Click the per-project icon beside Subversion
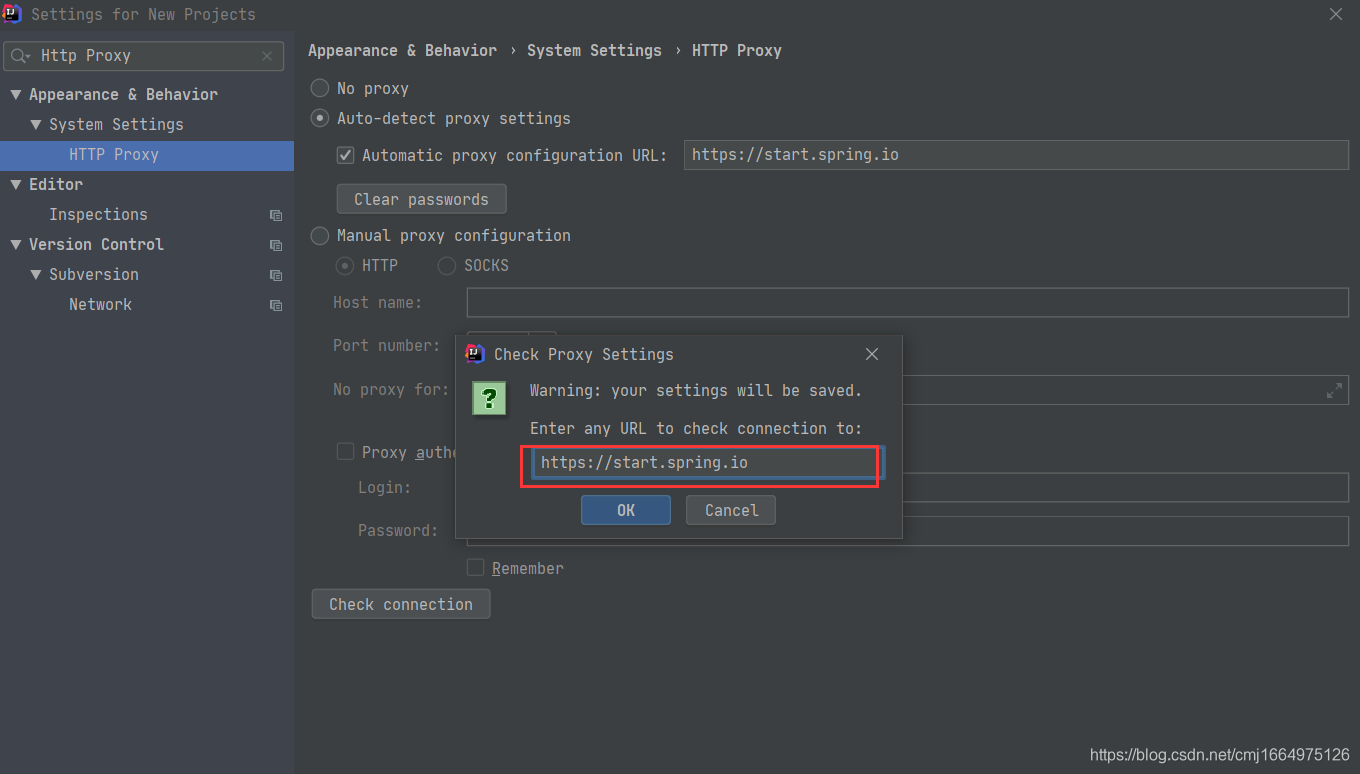The height and width of the screenshot is (774, 1360). 276,275
